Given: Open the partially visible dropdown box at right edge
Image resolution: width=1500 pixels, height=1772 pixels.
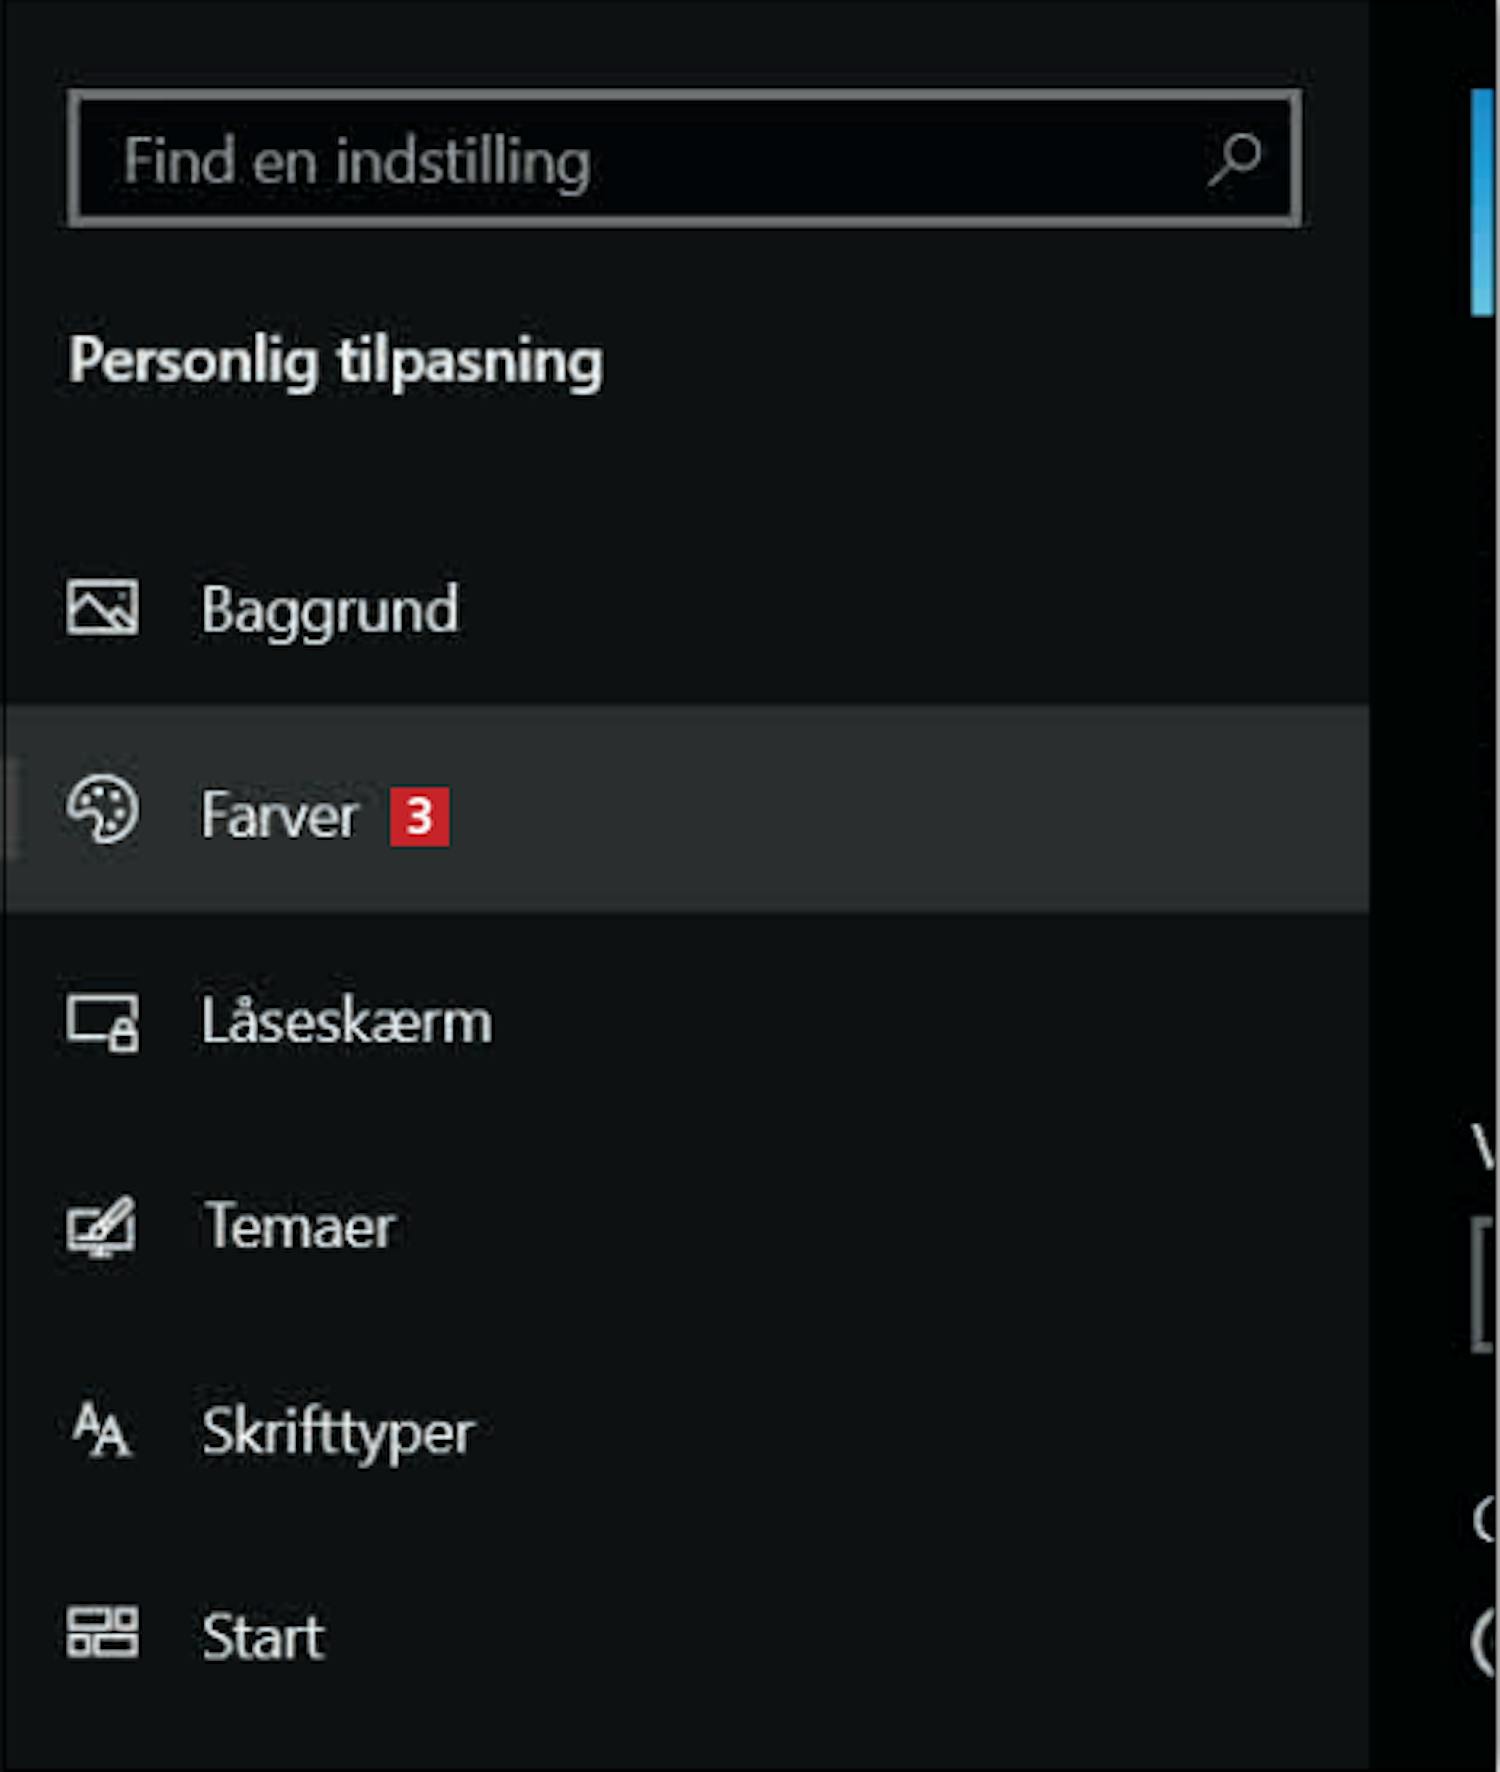Looking at the screenshot, I should (x=1484, y=1284).
